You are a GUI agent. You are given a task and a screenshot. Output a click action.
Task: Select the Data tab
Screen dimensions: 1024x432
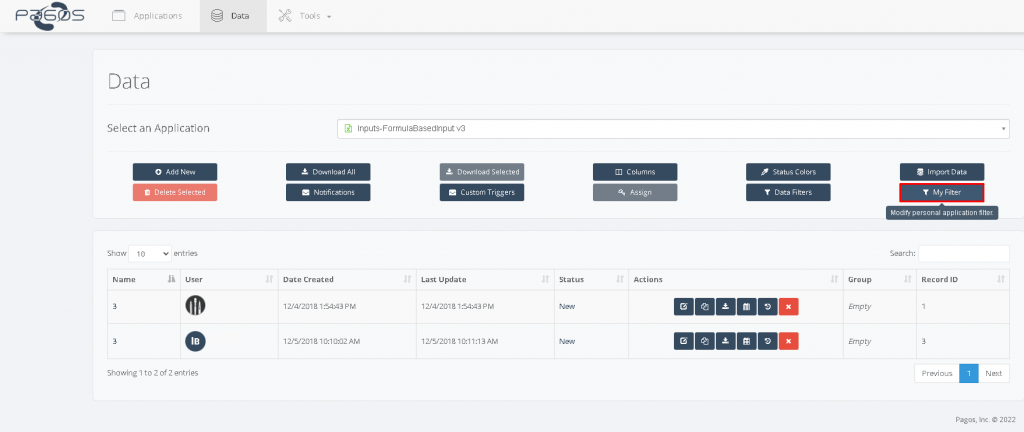point(232,16)
